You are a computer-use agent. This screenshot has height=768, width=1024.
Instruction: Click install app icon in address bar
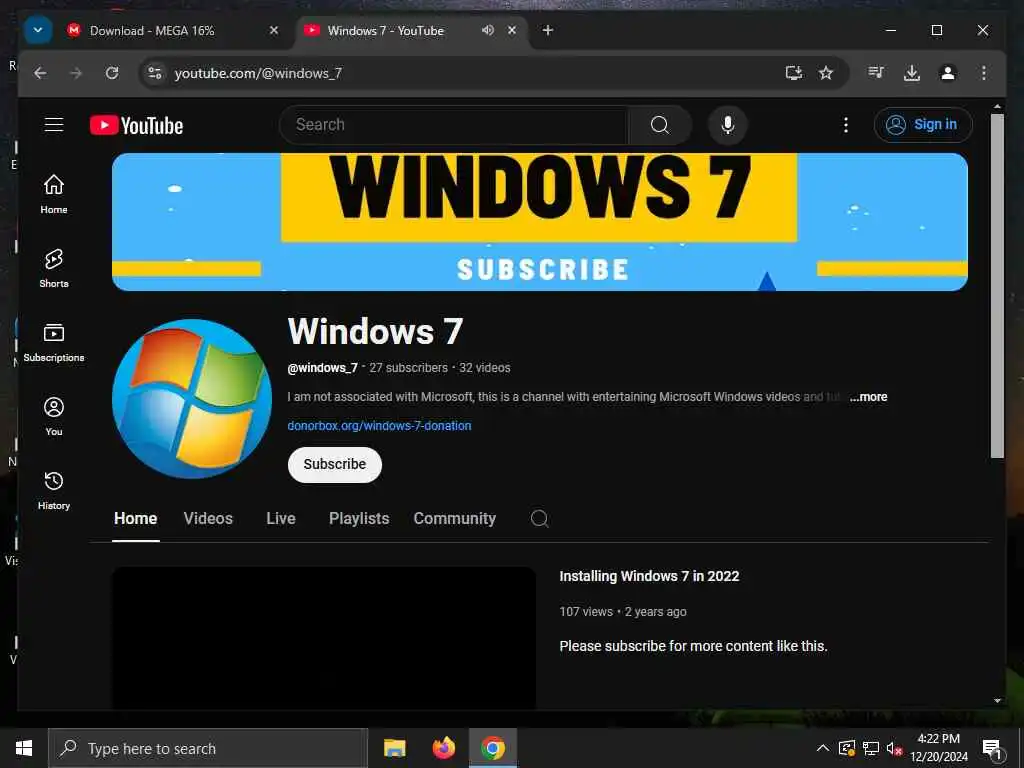[x=793, y=73]
